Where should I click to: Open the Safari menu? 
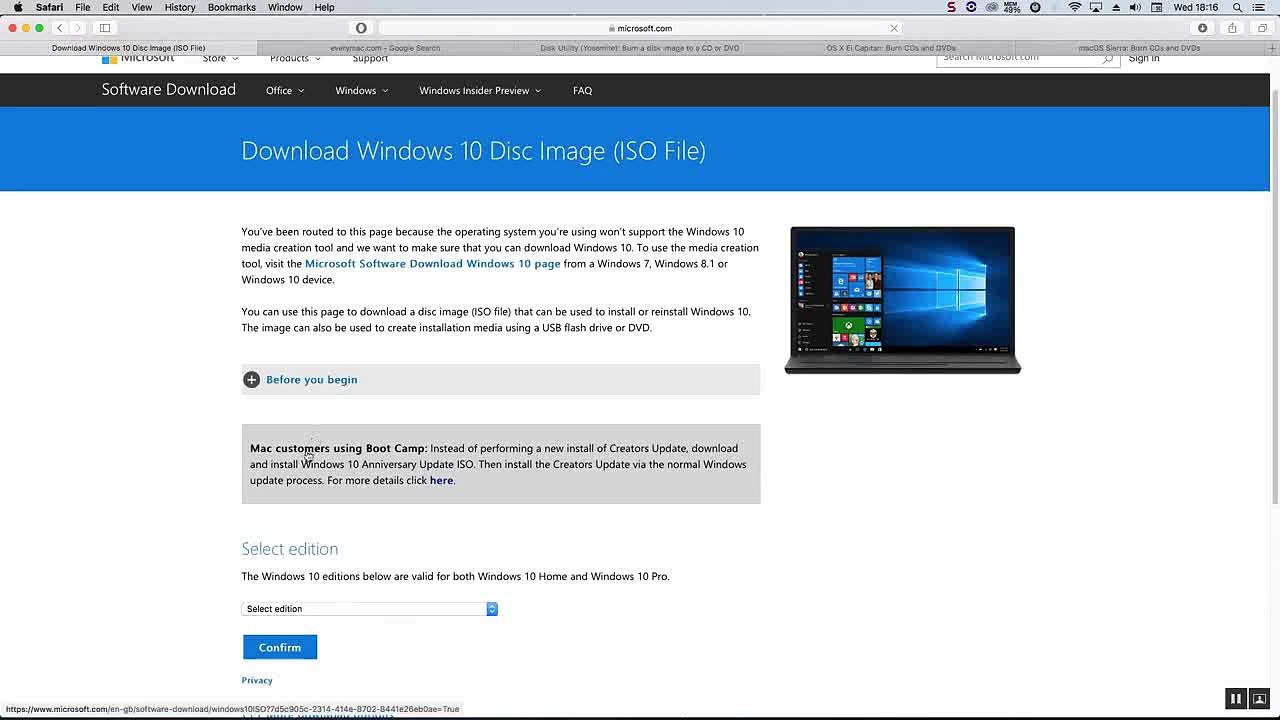click(x=49, y=7)
